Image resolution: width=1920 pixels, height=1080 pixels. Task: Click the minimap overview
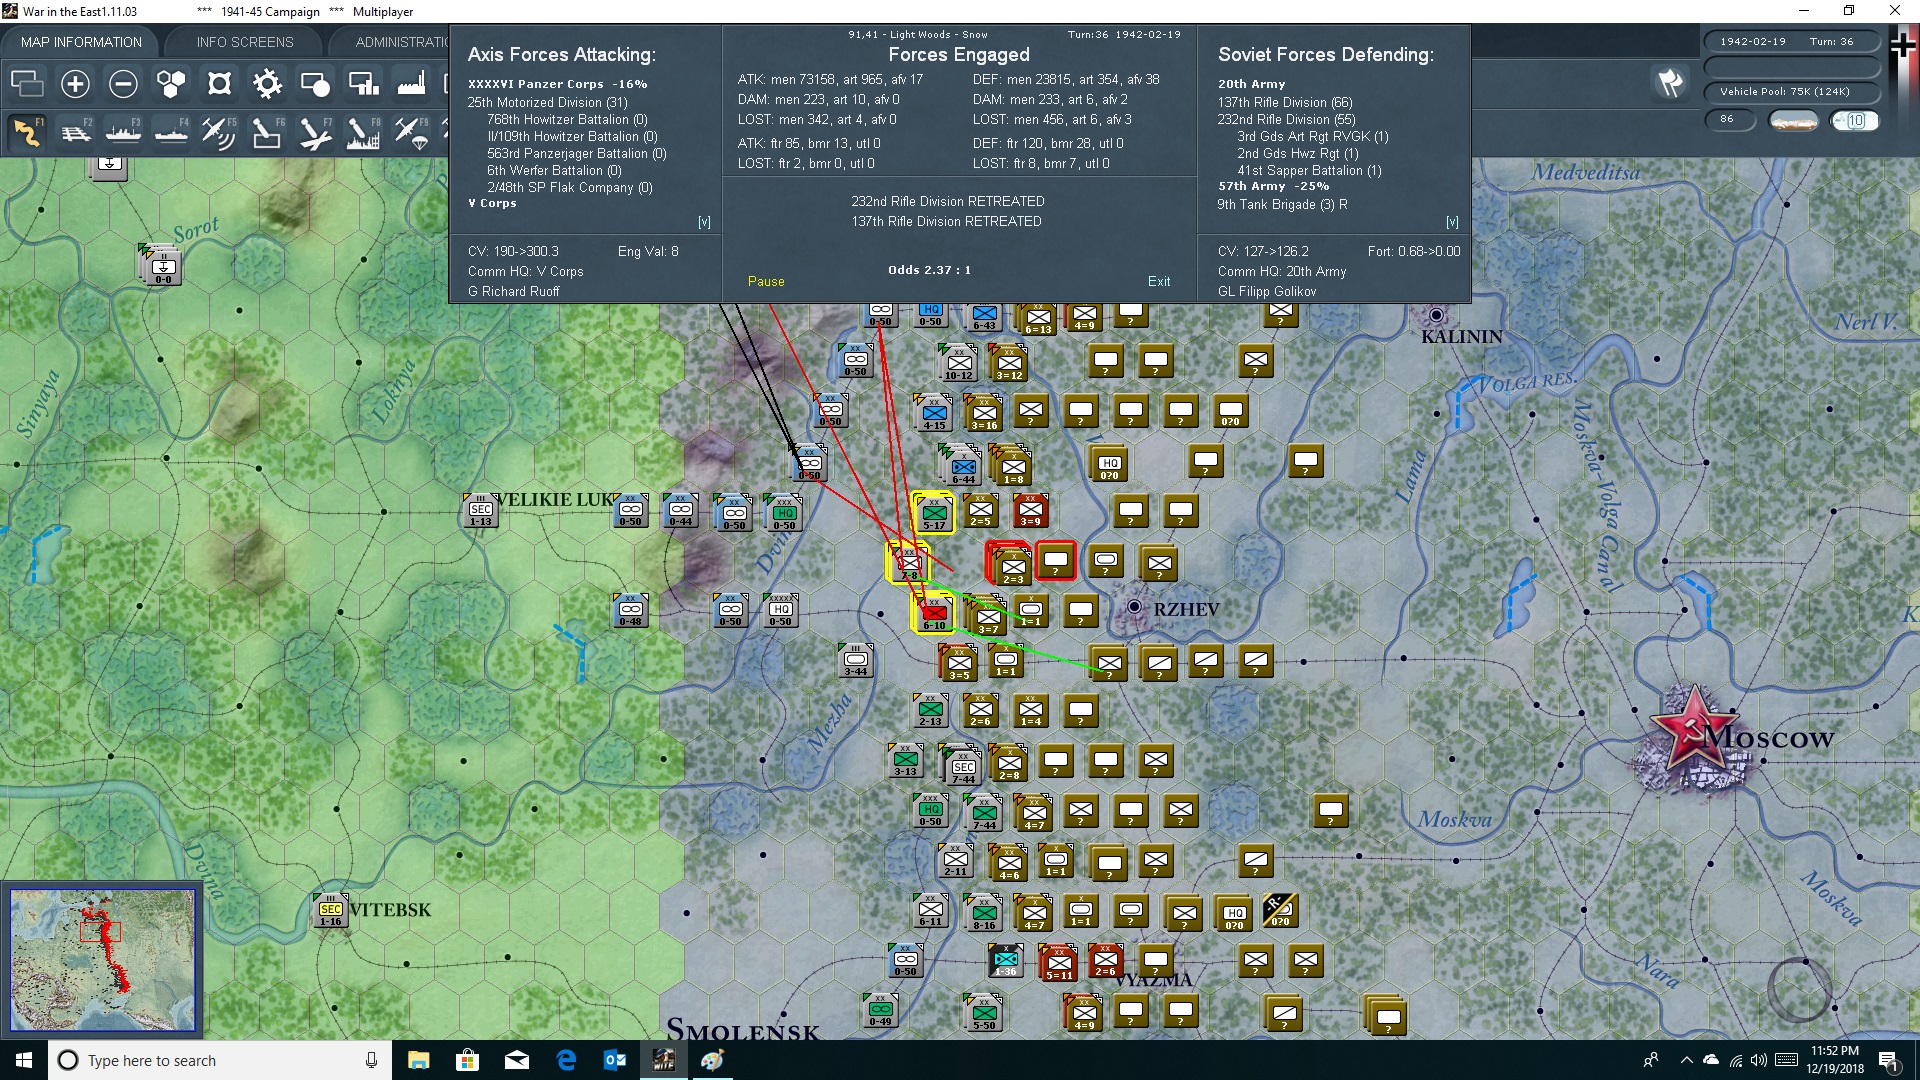pyautogui.click(x=102, y=960)
